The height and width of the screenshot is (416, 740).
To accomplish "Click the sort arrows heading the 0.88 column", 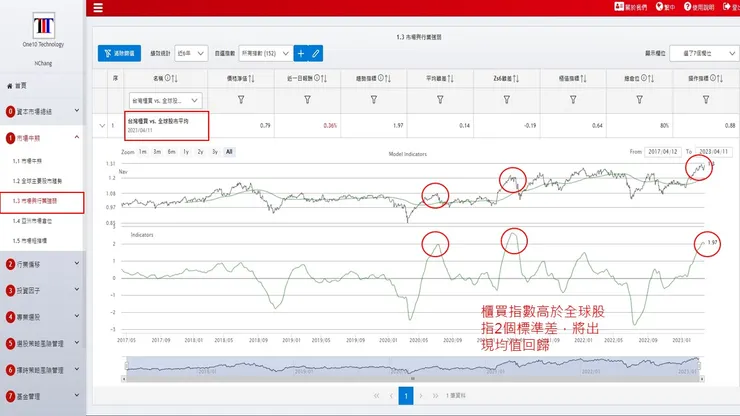I will [x=720, y=78].
